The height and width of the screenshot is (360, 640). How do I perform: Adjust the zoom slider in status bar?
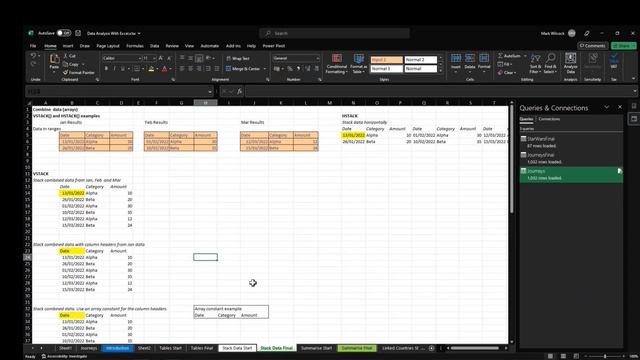604,356
